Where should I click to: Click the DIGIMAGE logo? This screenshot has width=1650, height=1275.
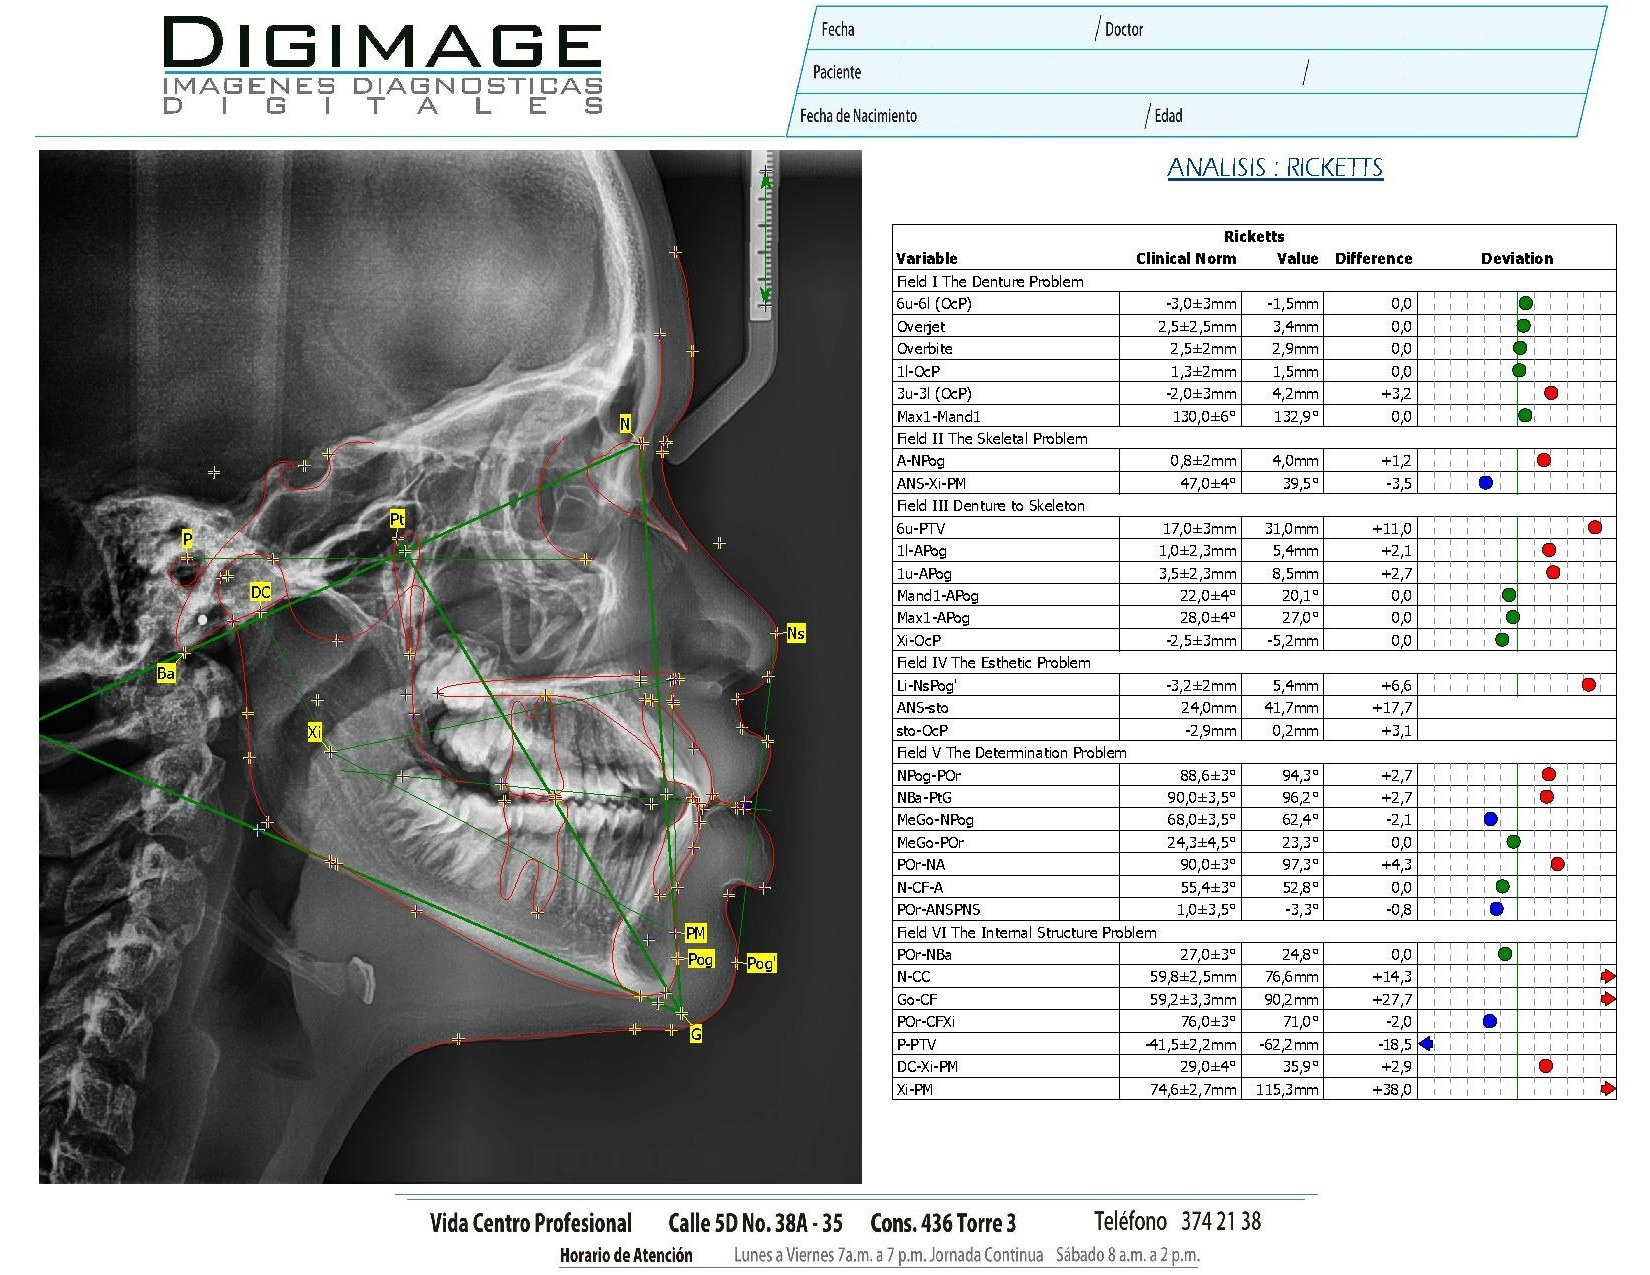tap(383, 66)
